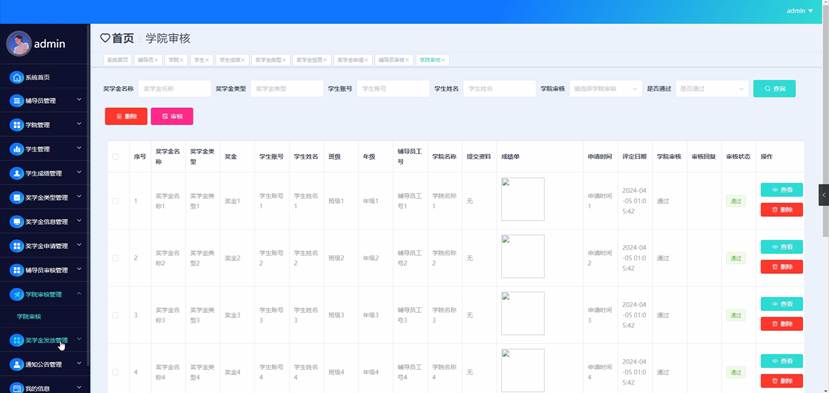Click the 首页 breadcrumb link

click(x=123, y=38)
